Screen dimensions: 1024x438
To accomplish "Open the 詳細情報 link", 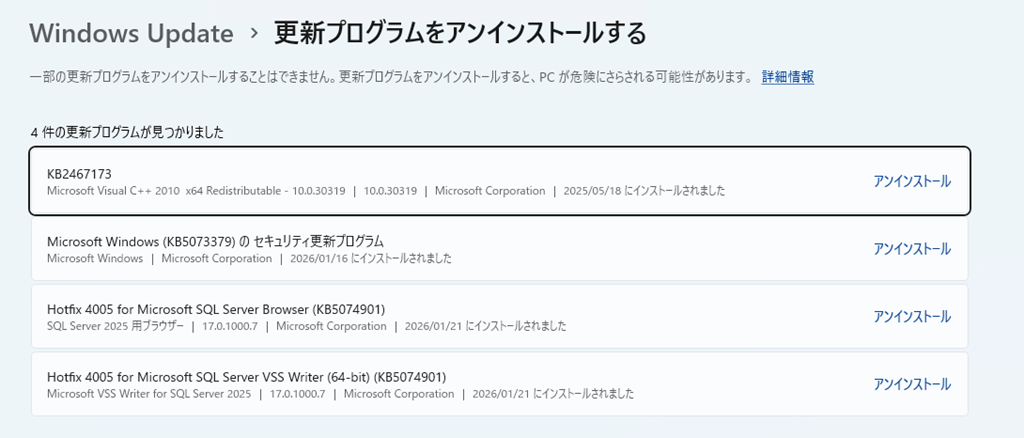I will 787,77.
